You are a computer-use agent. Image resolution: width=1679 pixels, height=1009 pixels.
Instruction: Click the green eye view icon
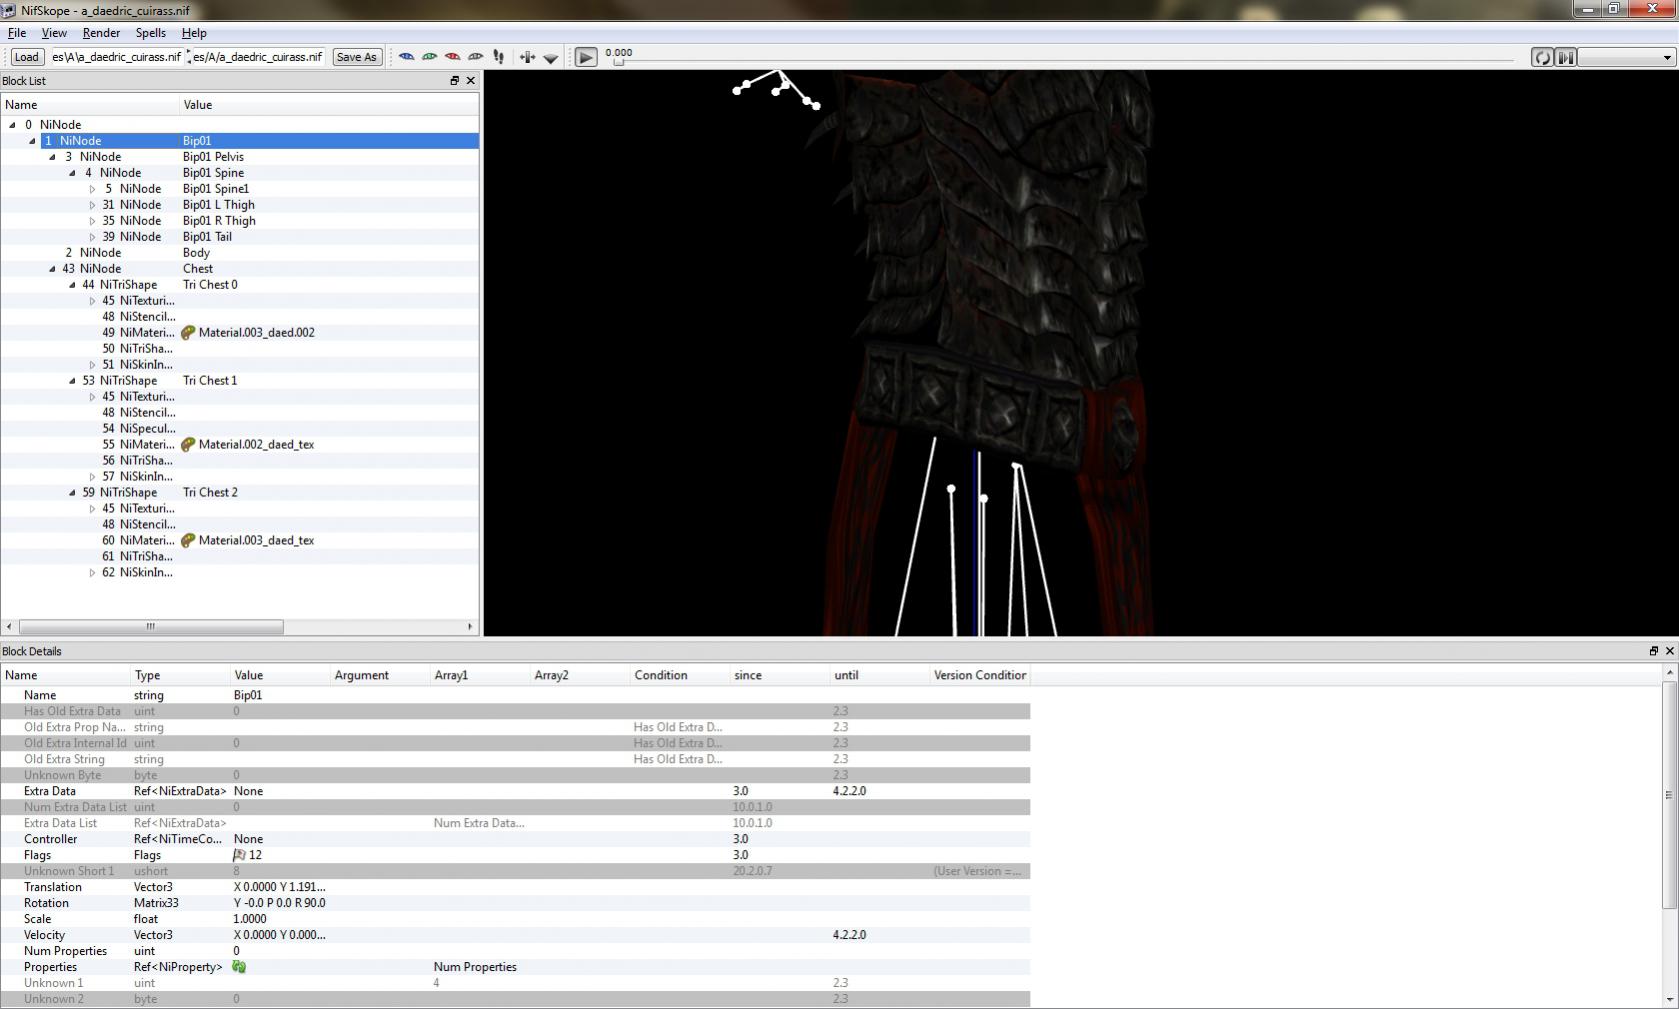[x=429, y=57]
